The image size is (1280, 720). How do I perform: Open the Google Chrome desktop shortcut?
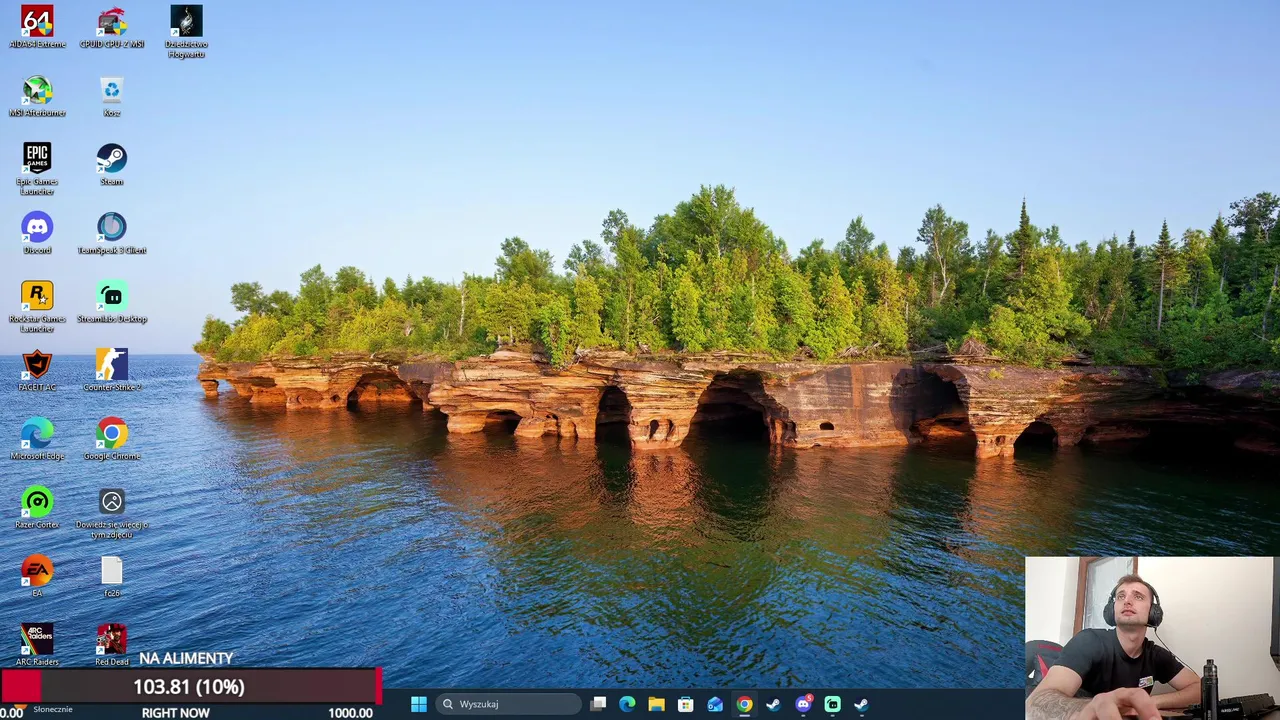[x=112, y=439]
